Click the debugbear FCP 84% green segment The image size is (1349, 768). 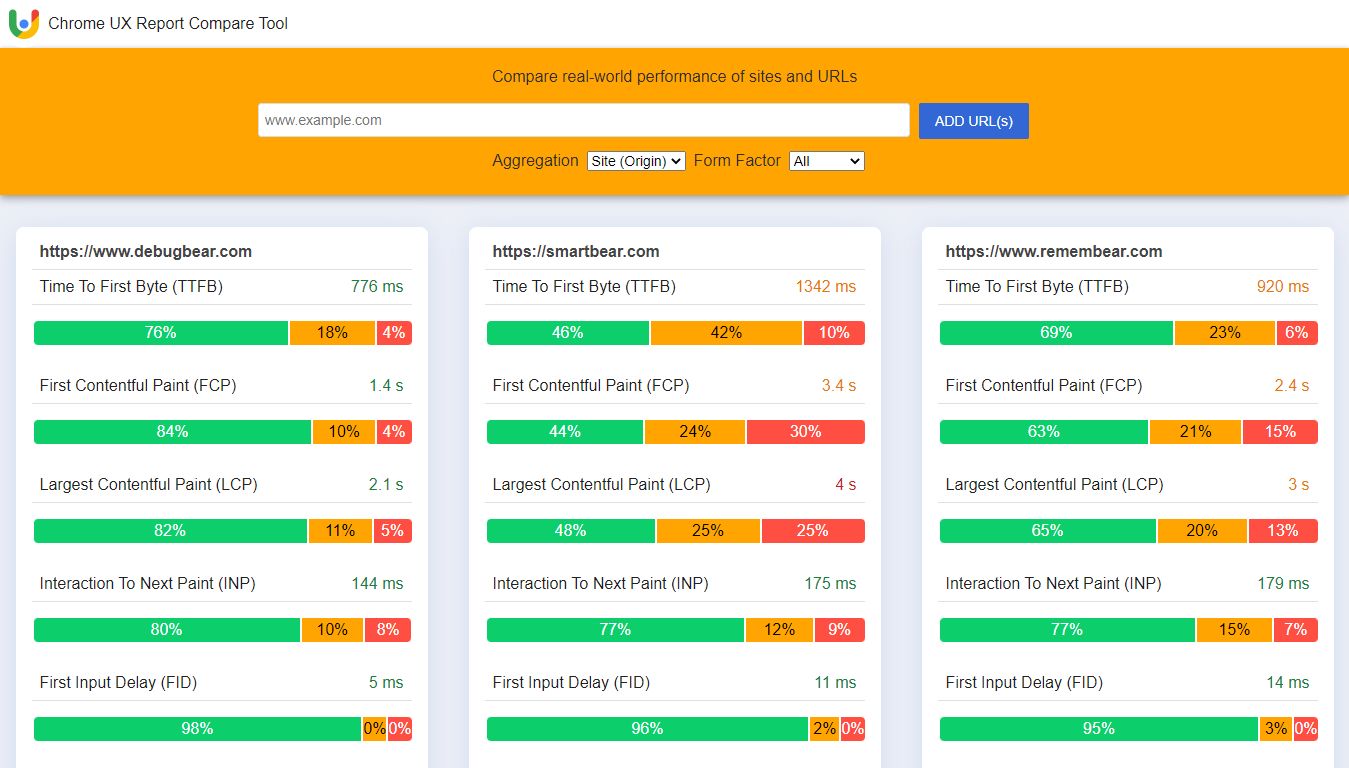(173, 432)
